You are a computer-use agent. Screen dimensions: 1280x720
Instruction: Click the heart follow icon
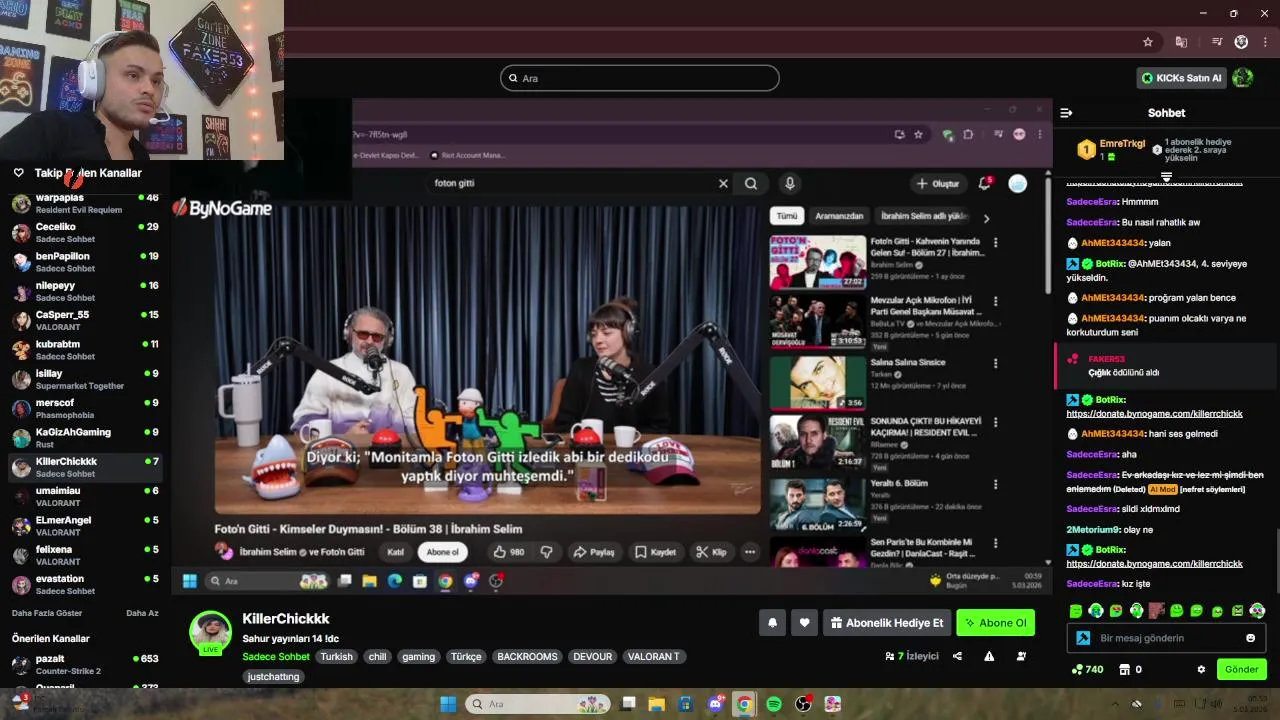point(804,623)
